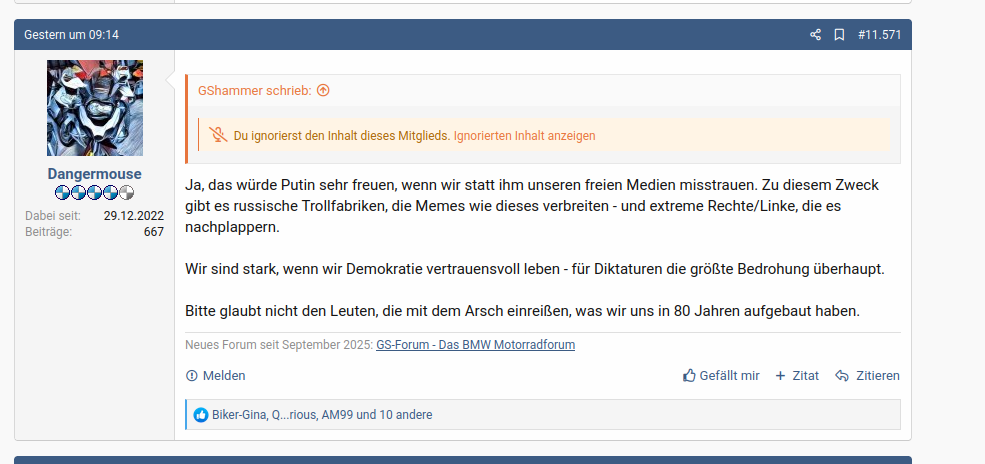This screenshot has height=464, width=985.
Task: Open the GS-Forum BMW Motorradforum signature link
Action: click(475, 345)
